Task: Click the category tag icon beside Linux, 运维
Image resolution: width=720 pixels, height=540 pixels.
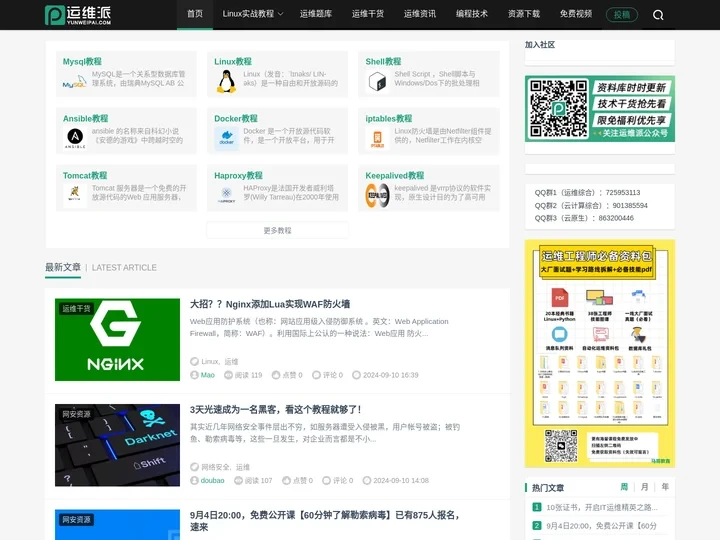Action: [194, 362]
